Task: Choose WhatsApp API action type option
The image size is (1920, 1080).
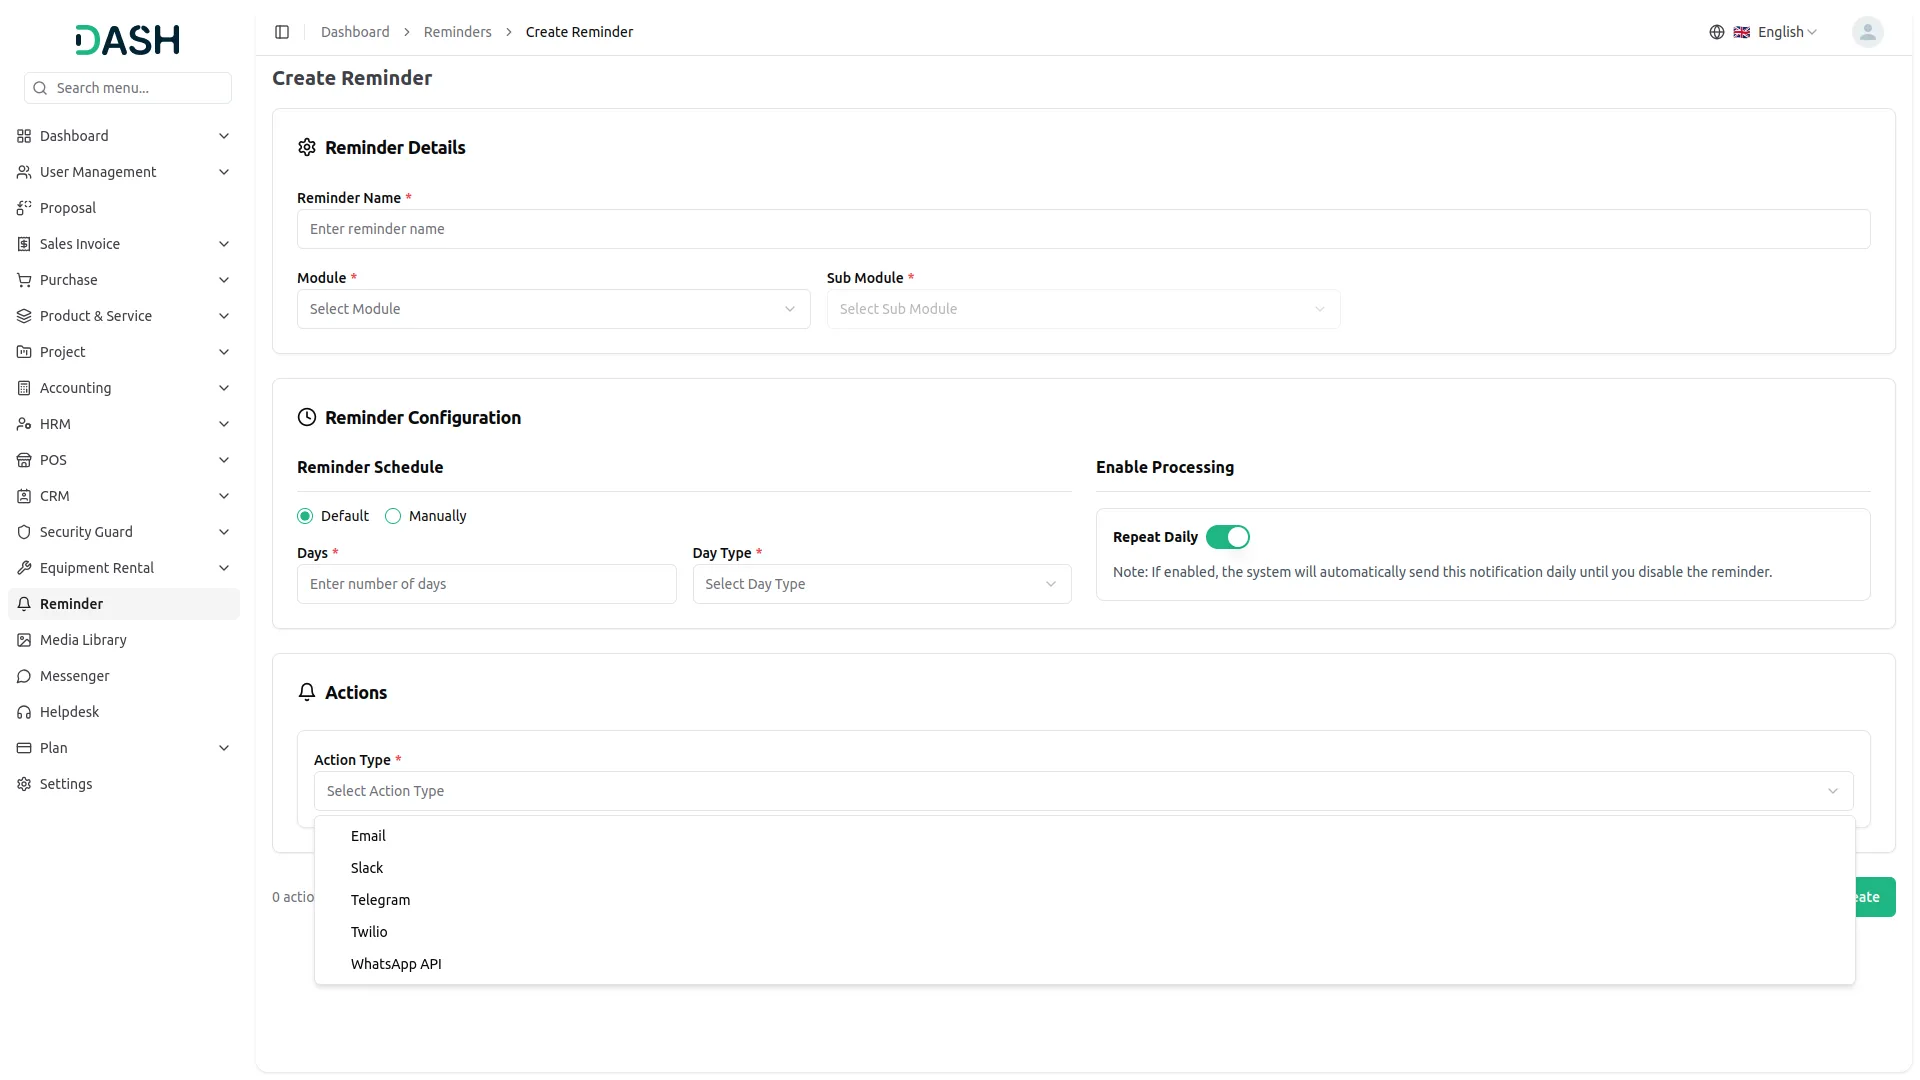Action: 396,964
